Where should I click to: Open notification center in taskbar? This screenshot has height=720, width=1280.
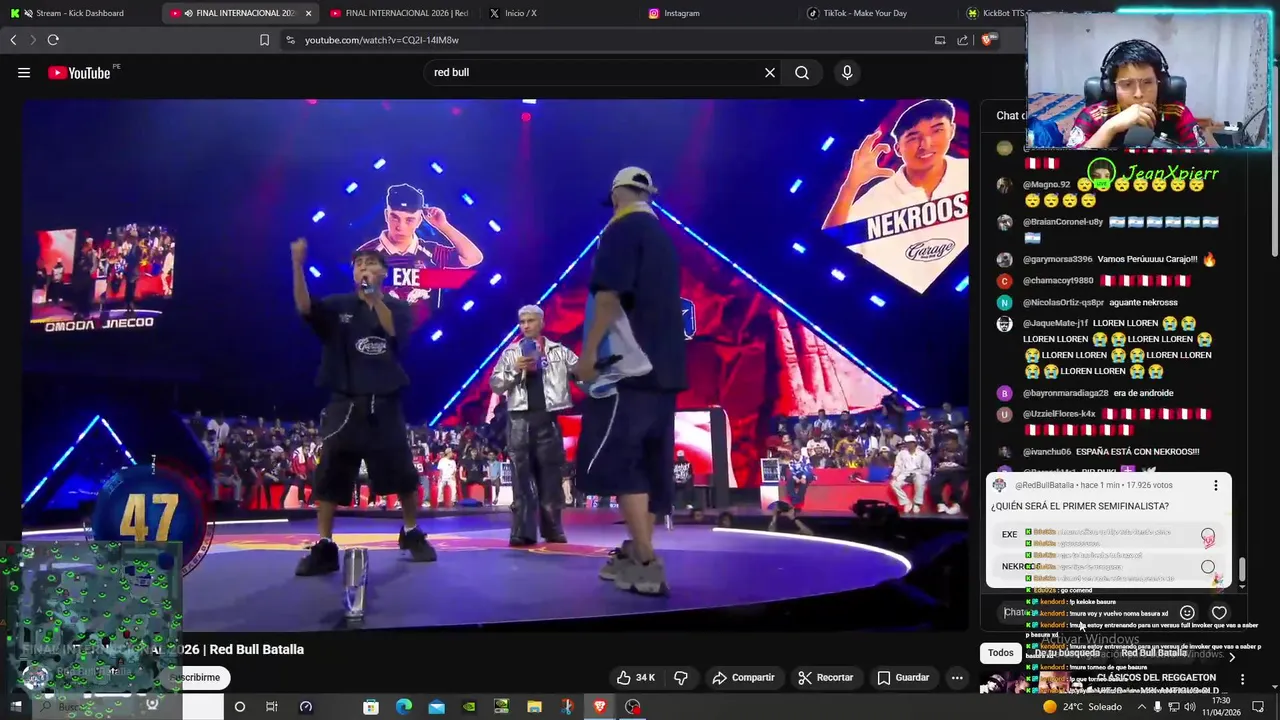[1258, 707]
